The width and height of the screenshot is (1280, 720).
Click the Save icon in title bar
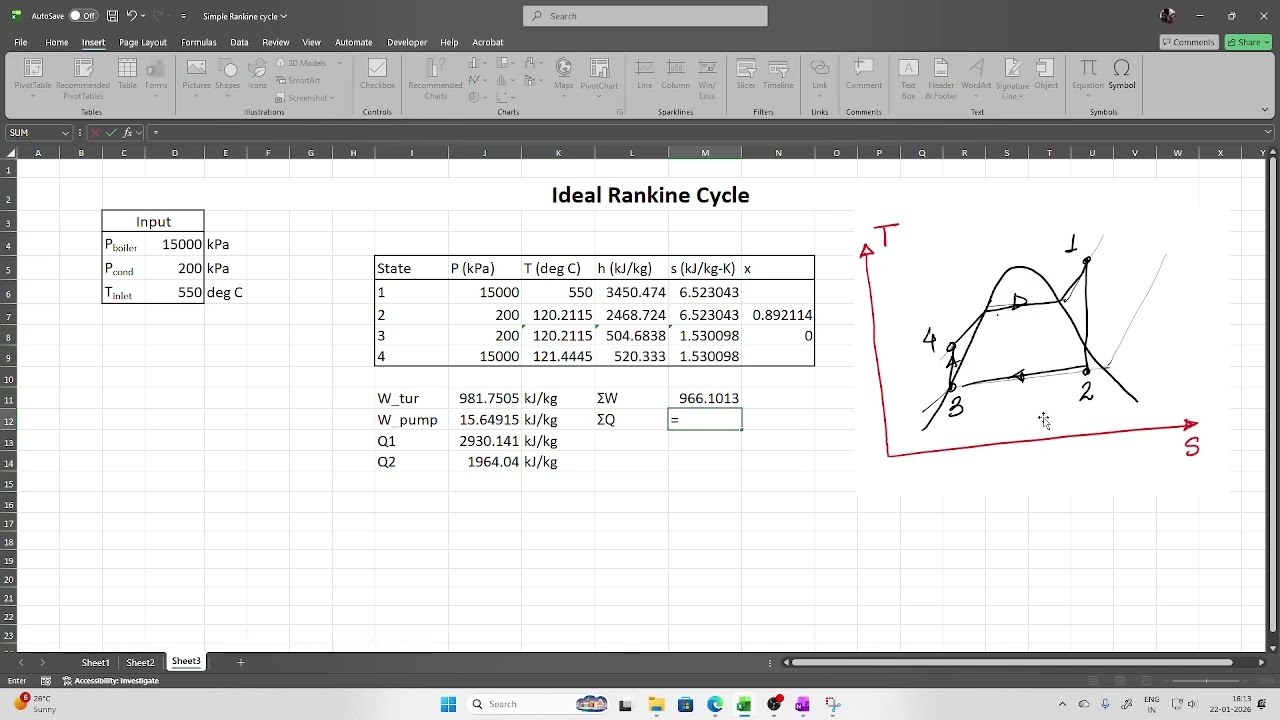coord(112,16)
